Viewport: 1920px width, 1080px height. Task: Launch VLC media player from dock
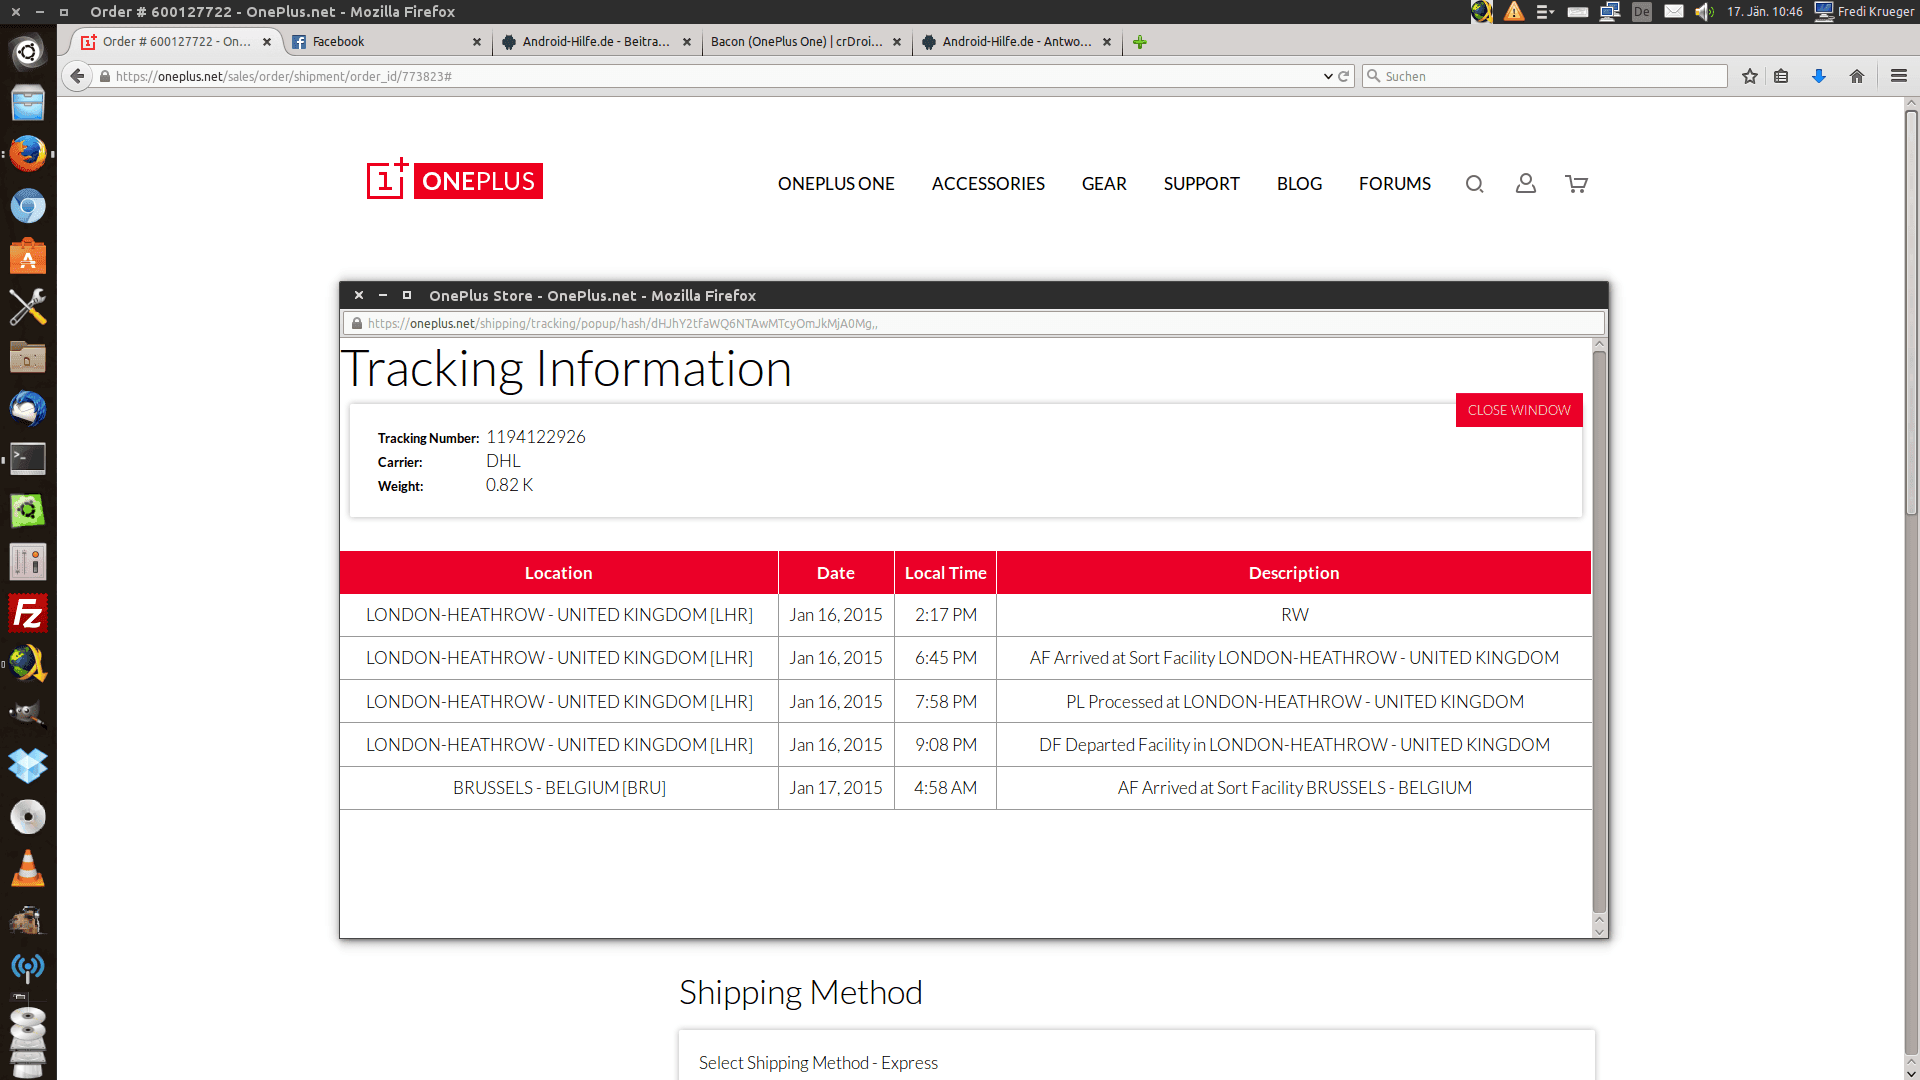pos(28,868)
